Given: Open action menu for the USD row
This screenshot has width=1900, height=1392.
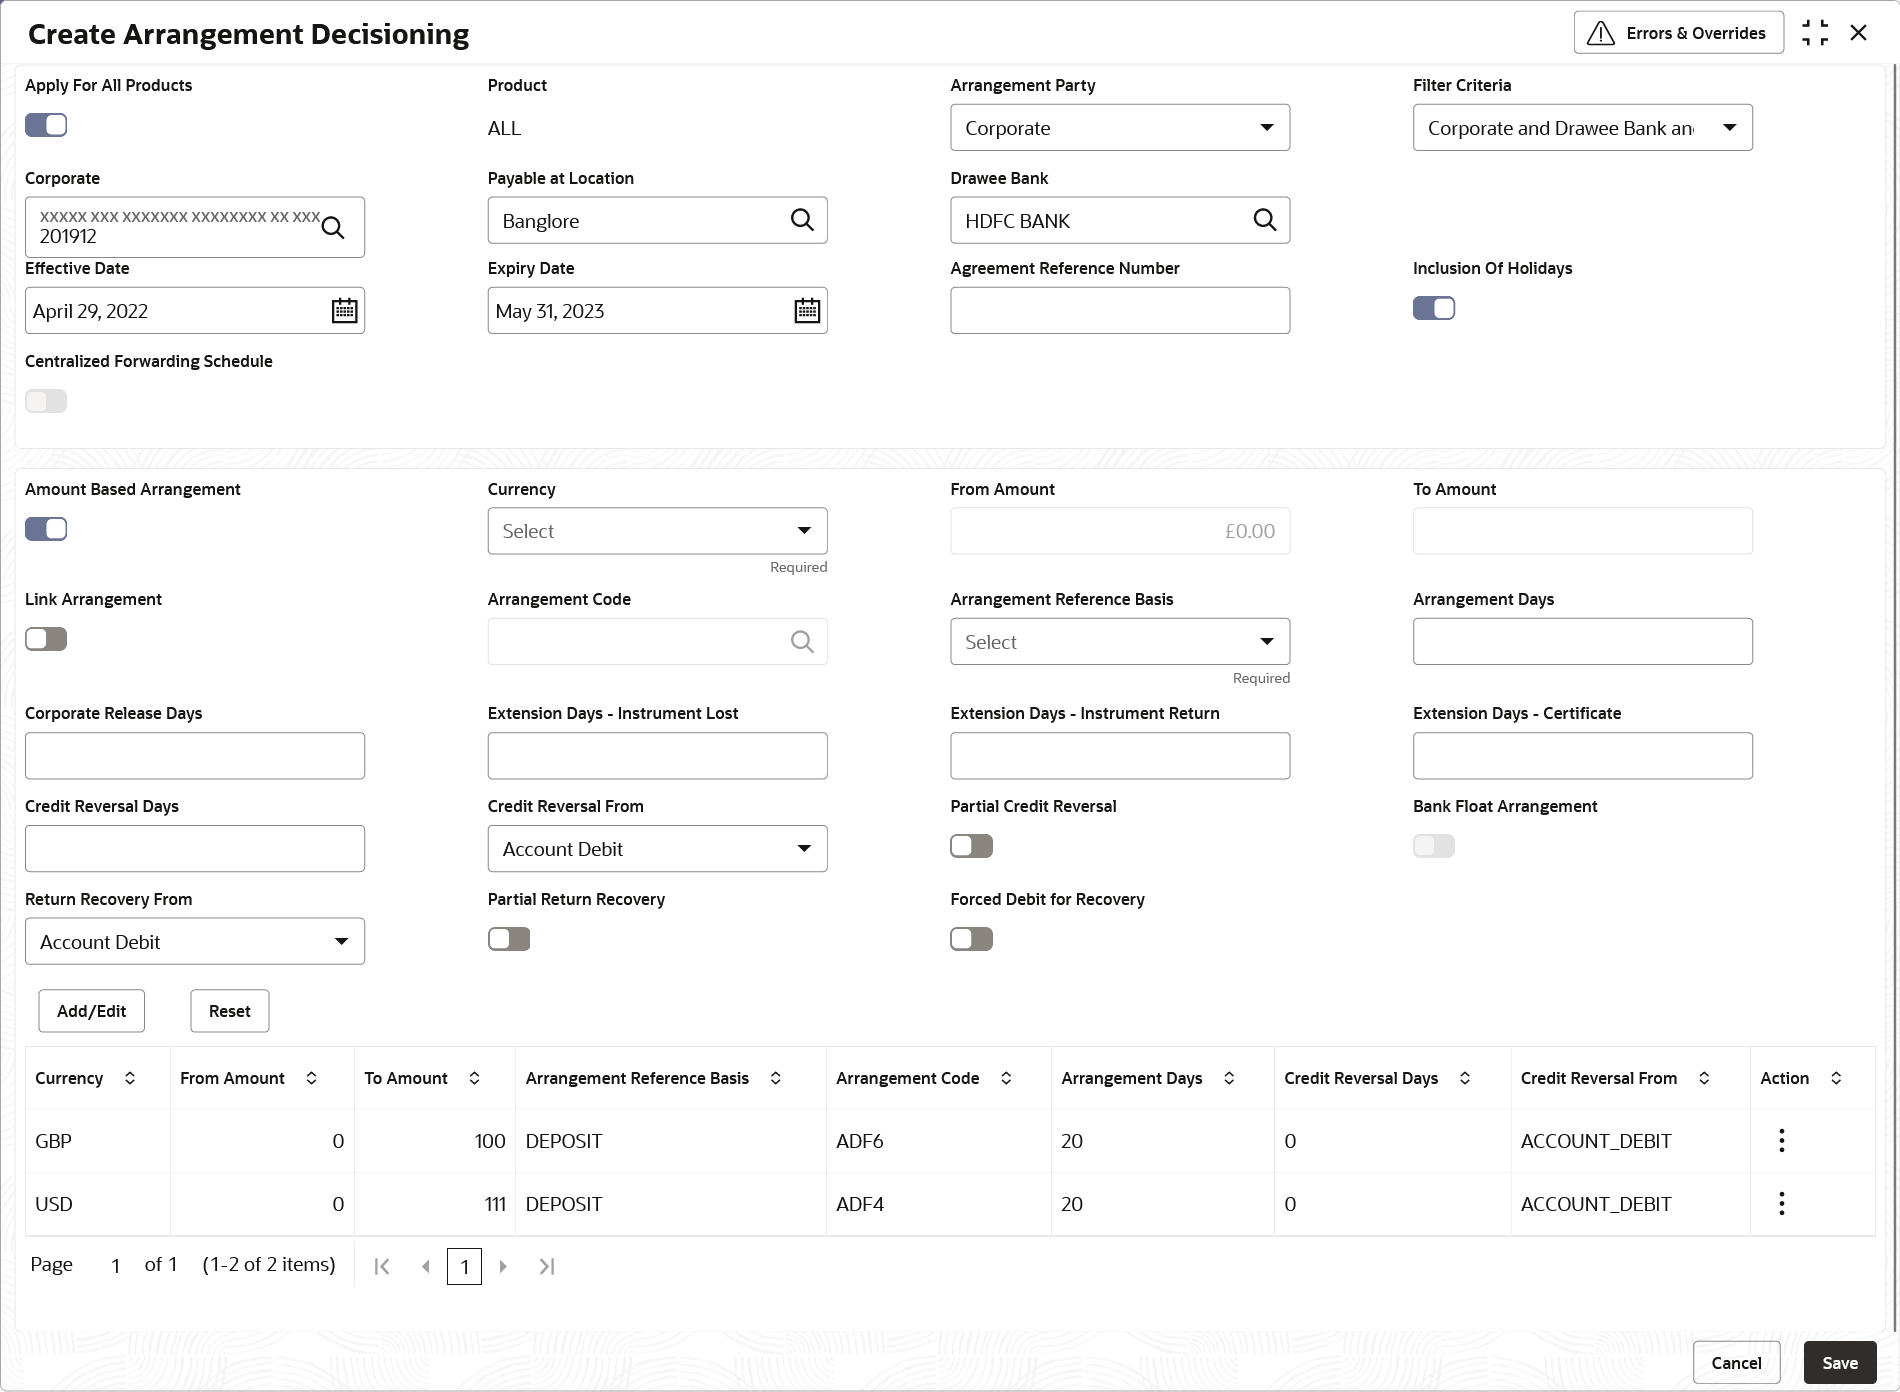Looking at the screenshot, I should (x=1781, y=1204).
